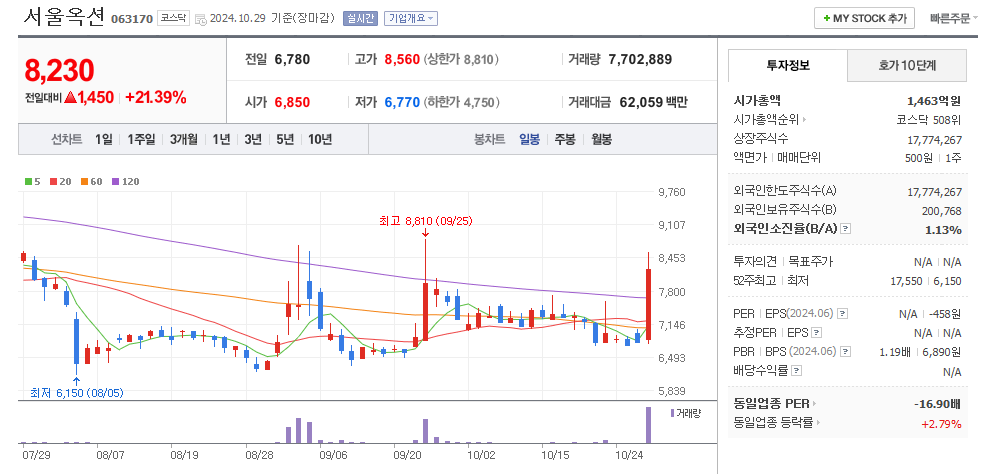Image resolution: width=984 pixels, height=474 pixels.
Task: Toggle the 실시간 button
Action: point(360,19)
